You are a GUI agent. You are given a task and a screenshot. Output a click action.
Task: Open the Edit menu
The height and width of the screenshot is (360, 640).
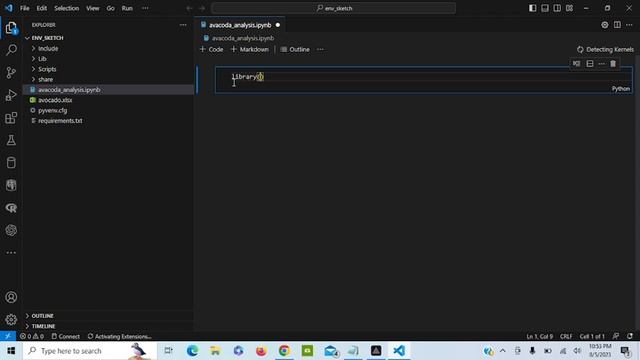point(42,8)
